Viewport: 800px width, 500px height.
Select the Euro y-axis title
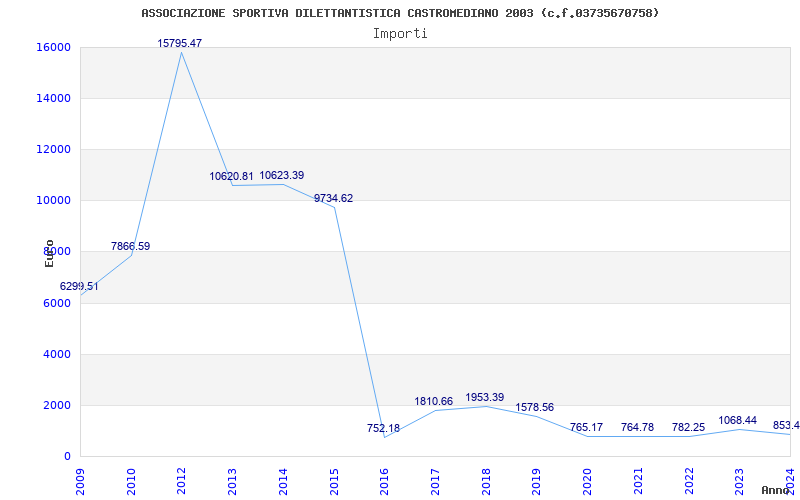point(49,254)
